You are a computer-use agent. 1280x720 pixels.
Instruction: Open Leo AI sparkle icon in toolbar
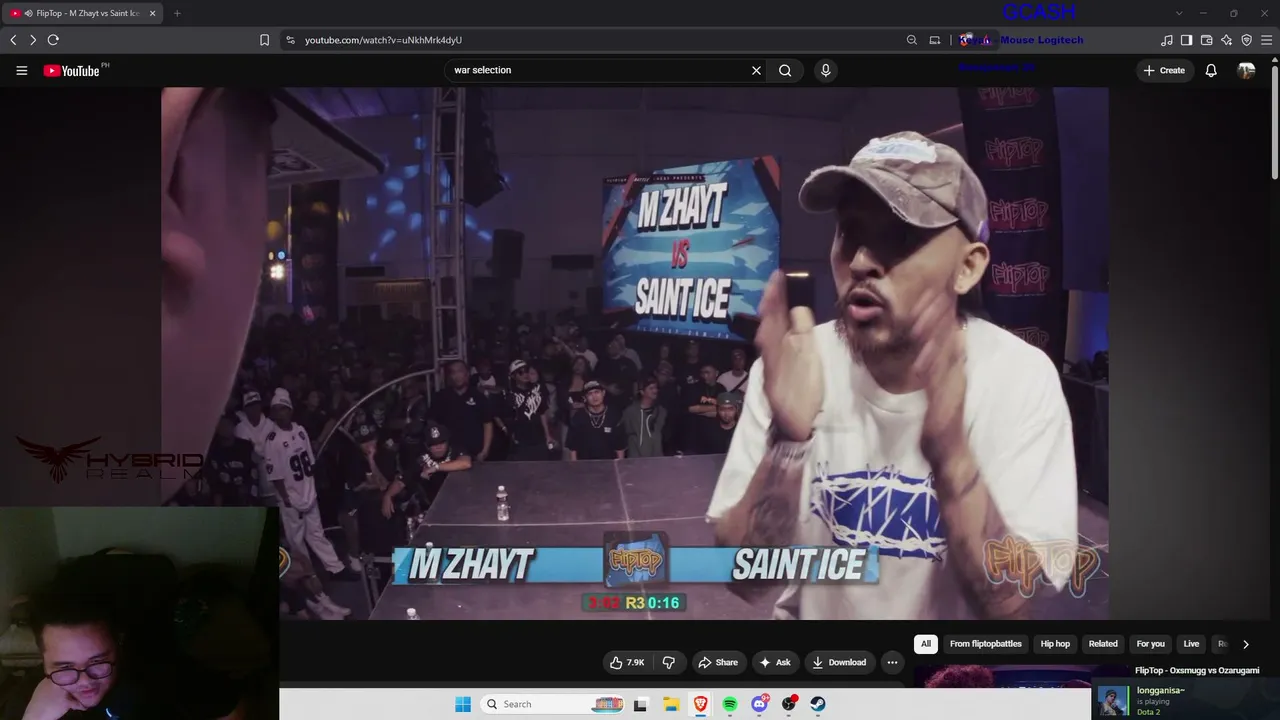[x=1227, y=40]
